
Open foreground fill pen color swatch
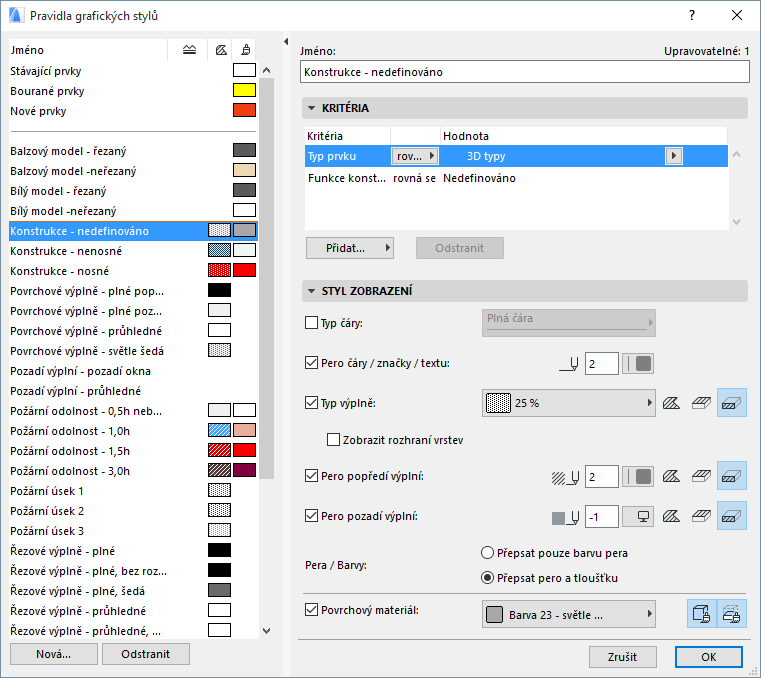638,477
